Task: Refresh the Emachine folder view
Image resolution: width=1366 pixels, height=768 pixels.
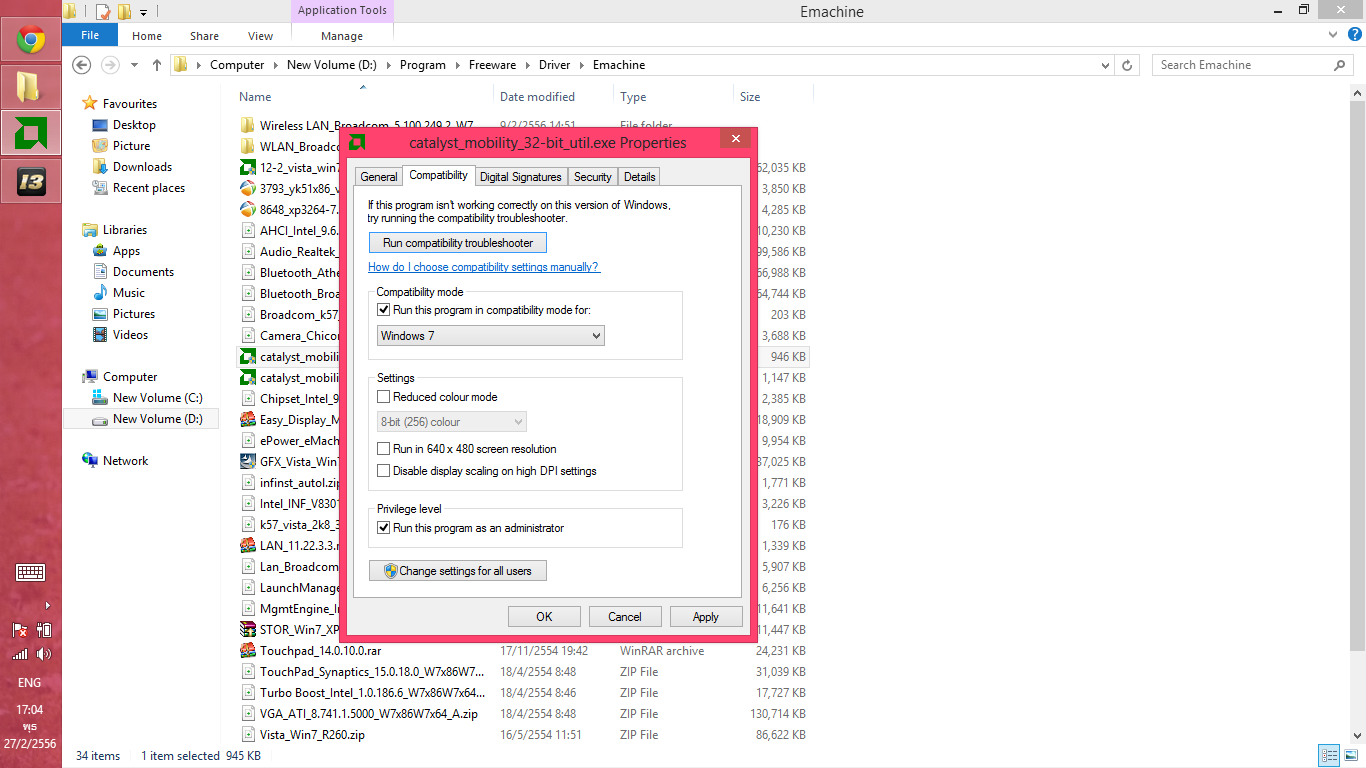Action: pyautogui.click(x=1128, y=65)
